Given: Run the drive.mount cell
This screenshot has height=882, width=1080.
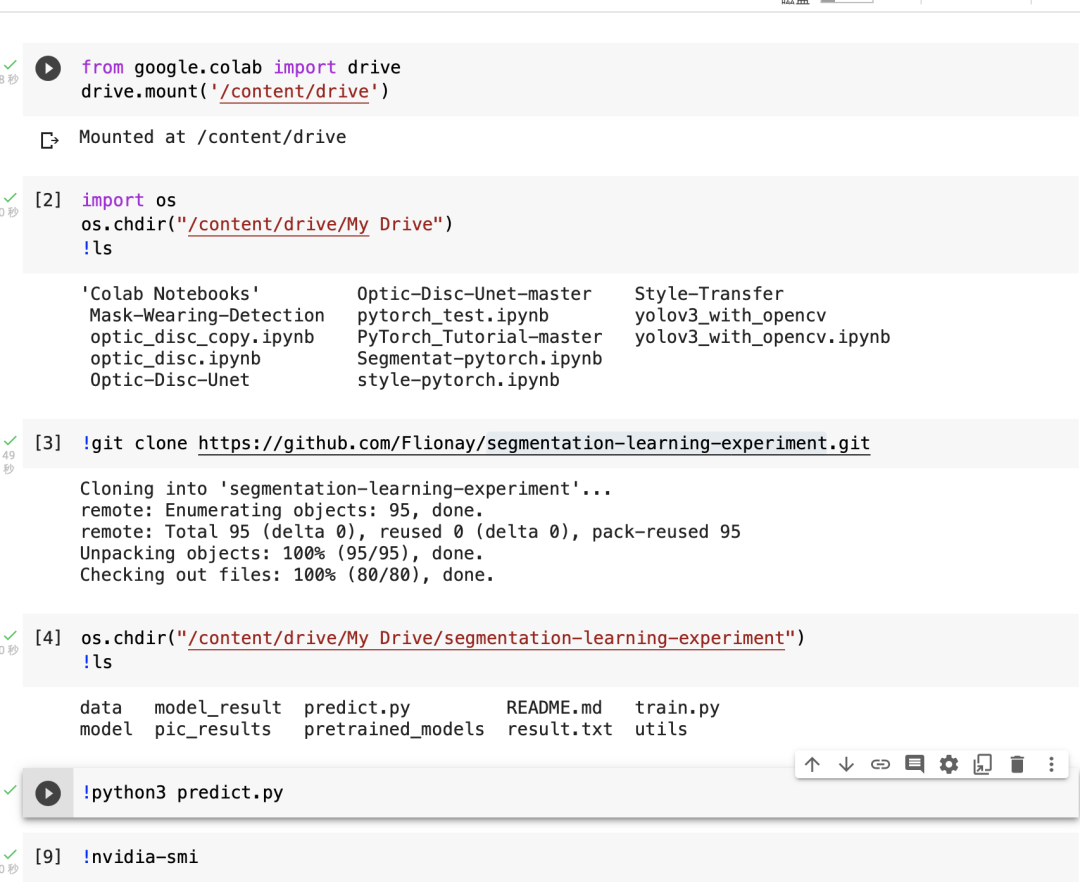Looking at the screenshot, I should [x=48, y=68].
